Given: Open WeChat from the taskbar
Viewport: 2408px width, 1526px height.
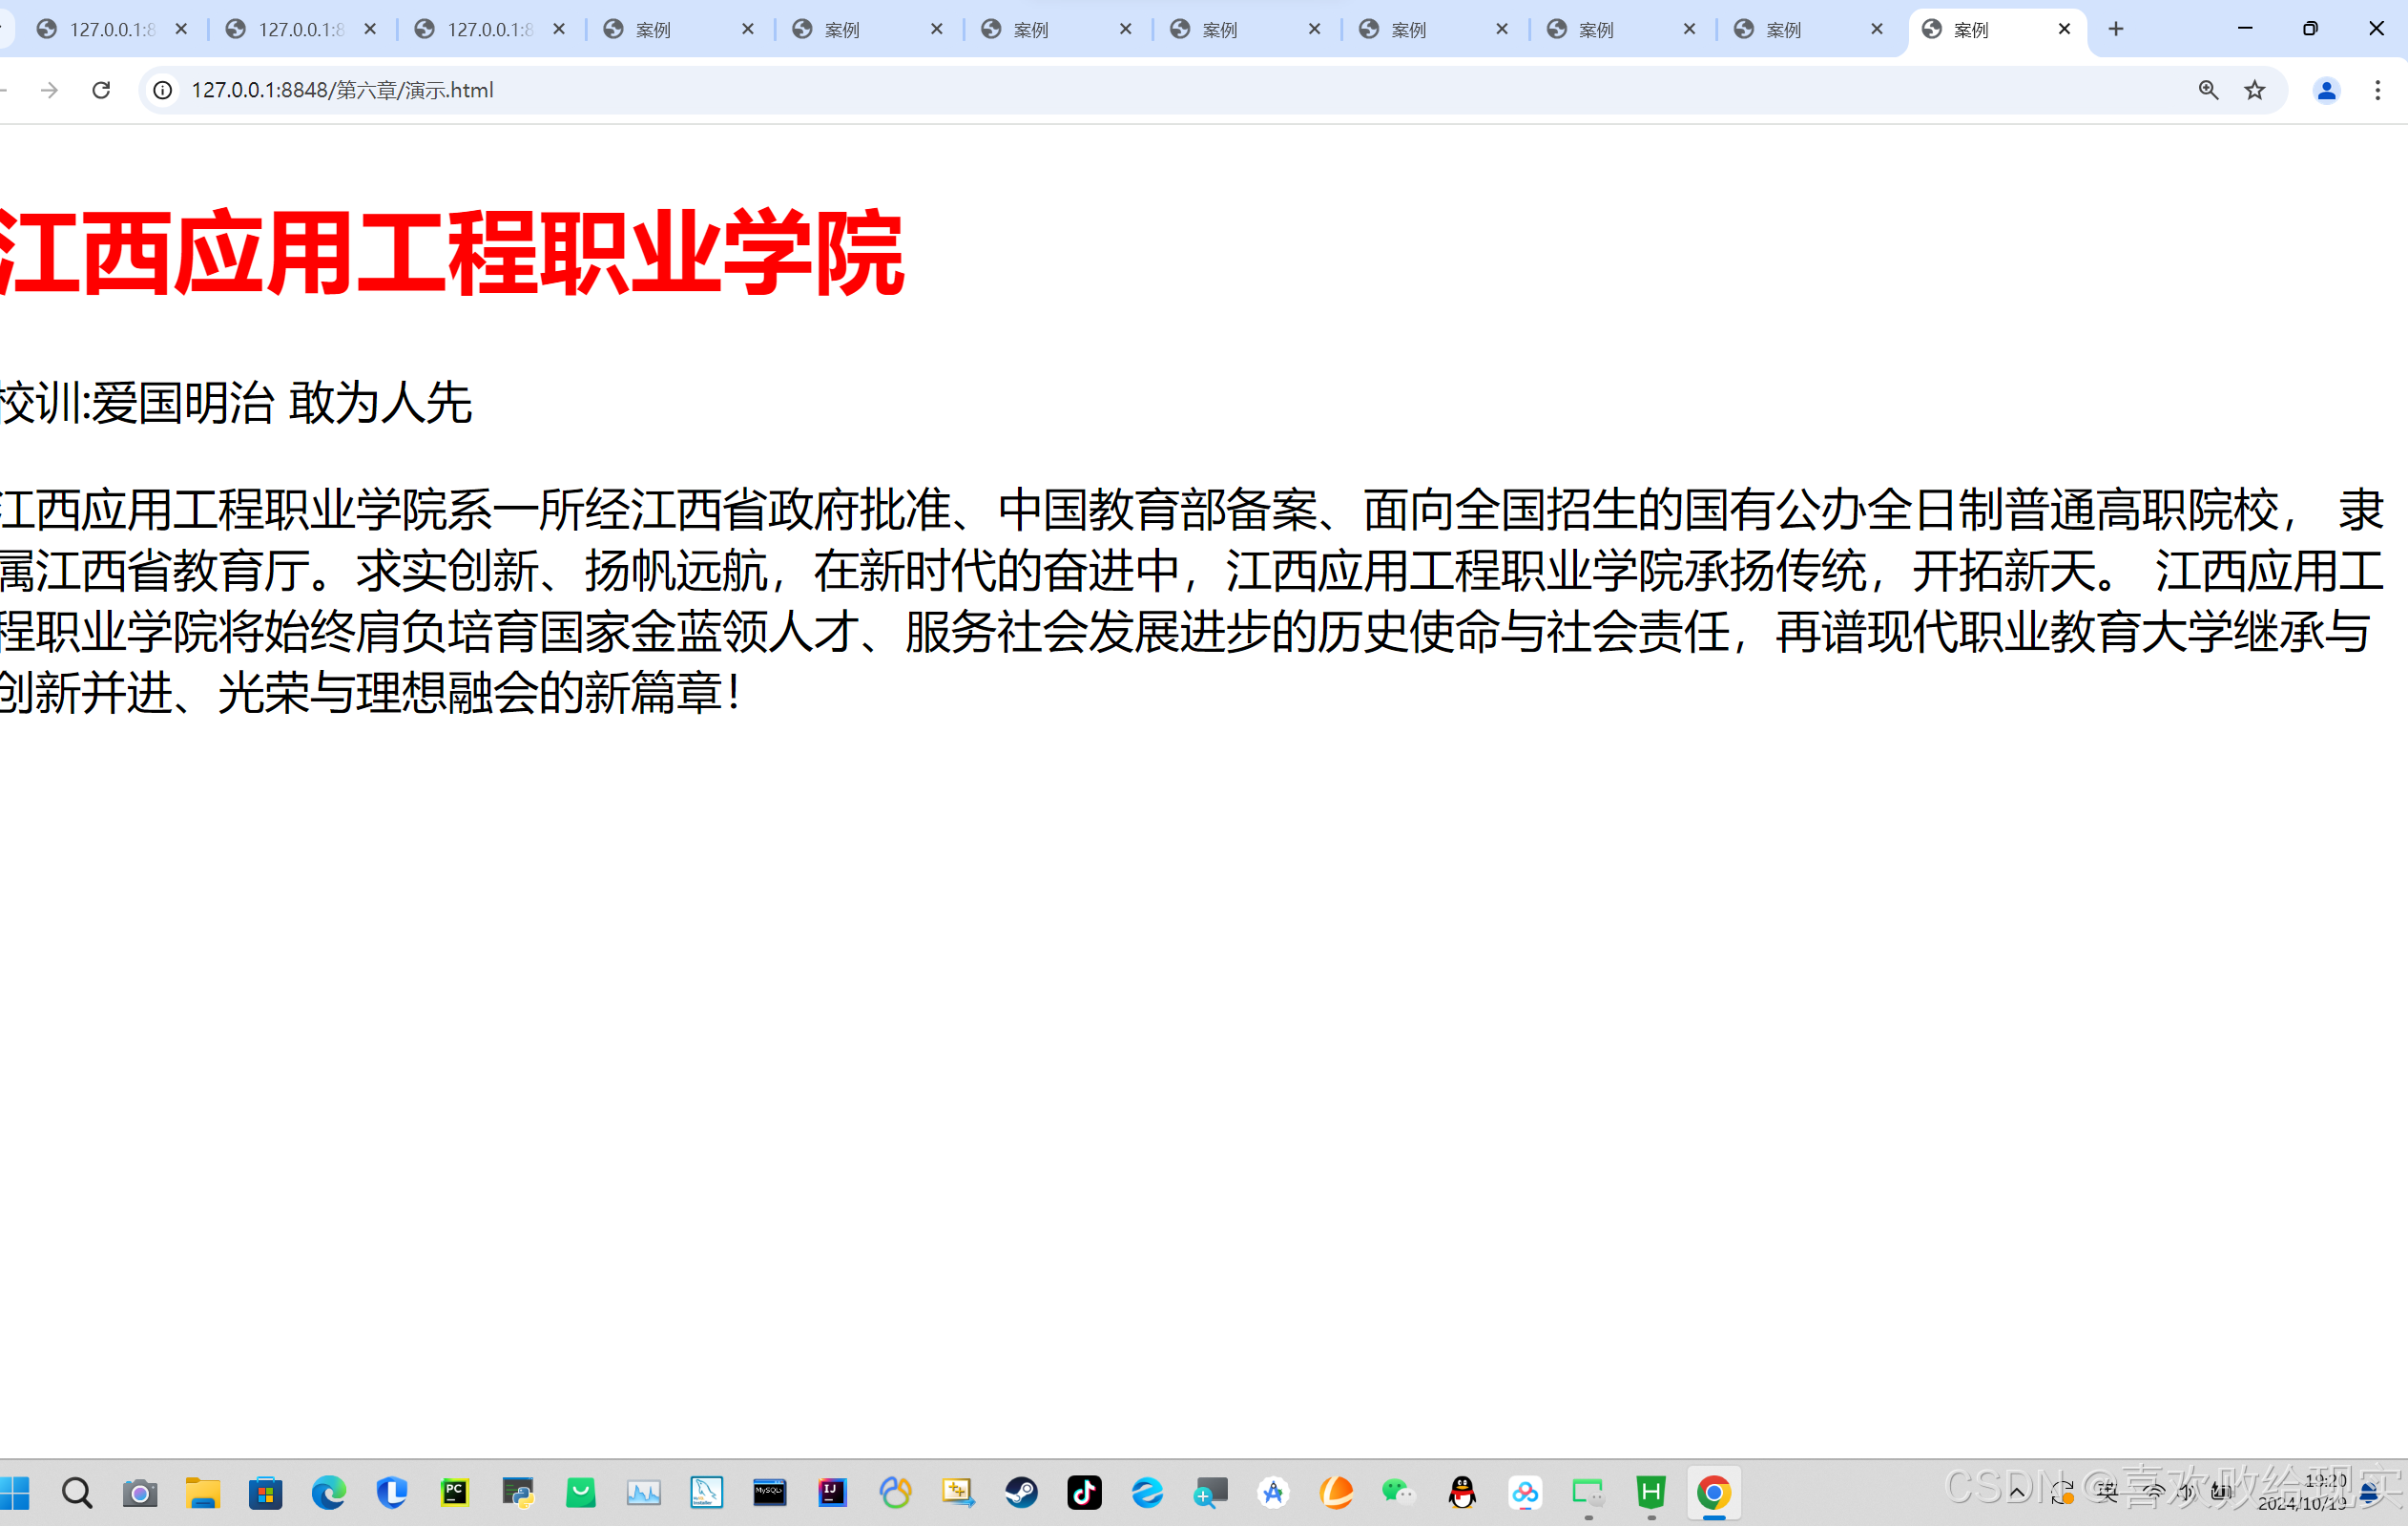Looking at the screenshot, I should pyautogui.click(x=1398, y=1493).
